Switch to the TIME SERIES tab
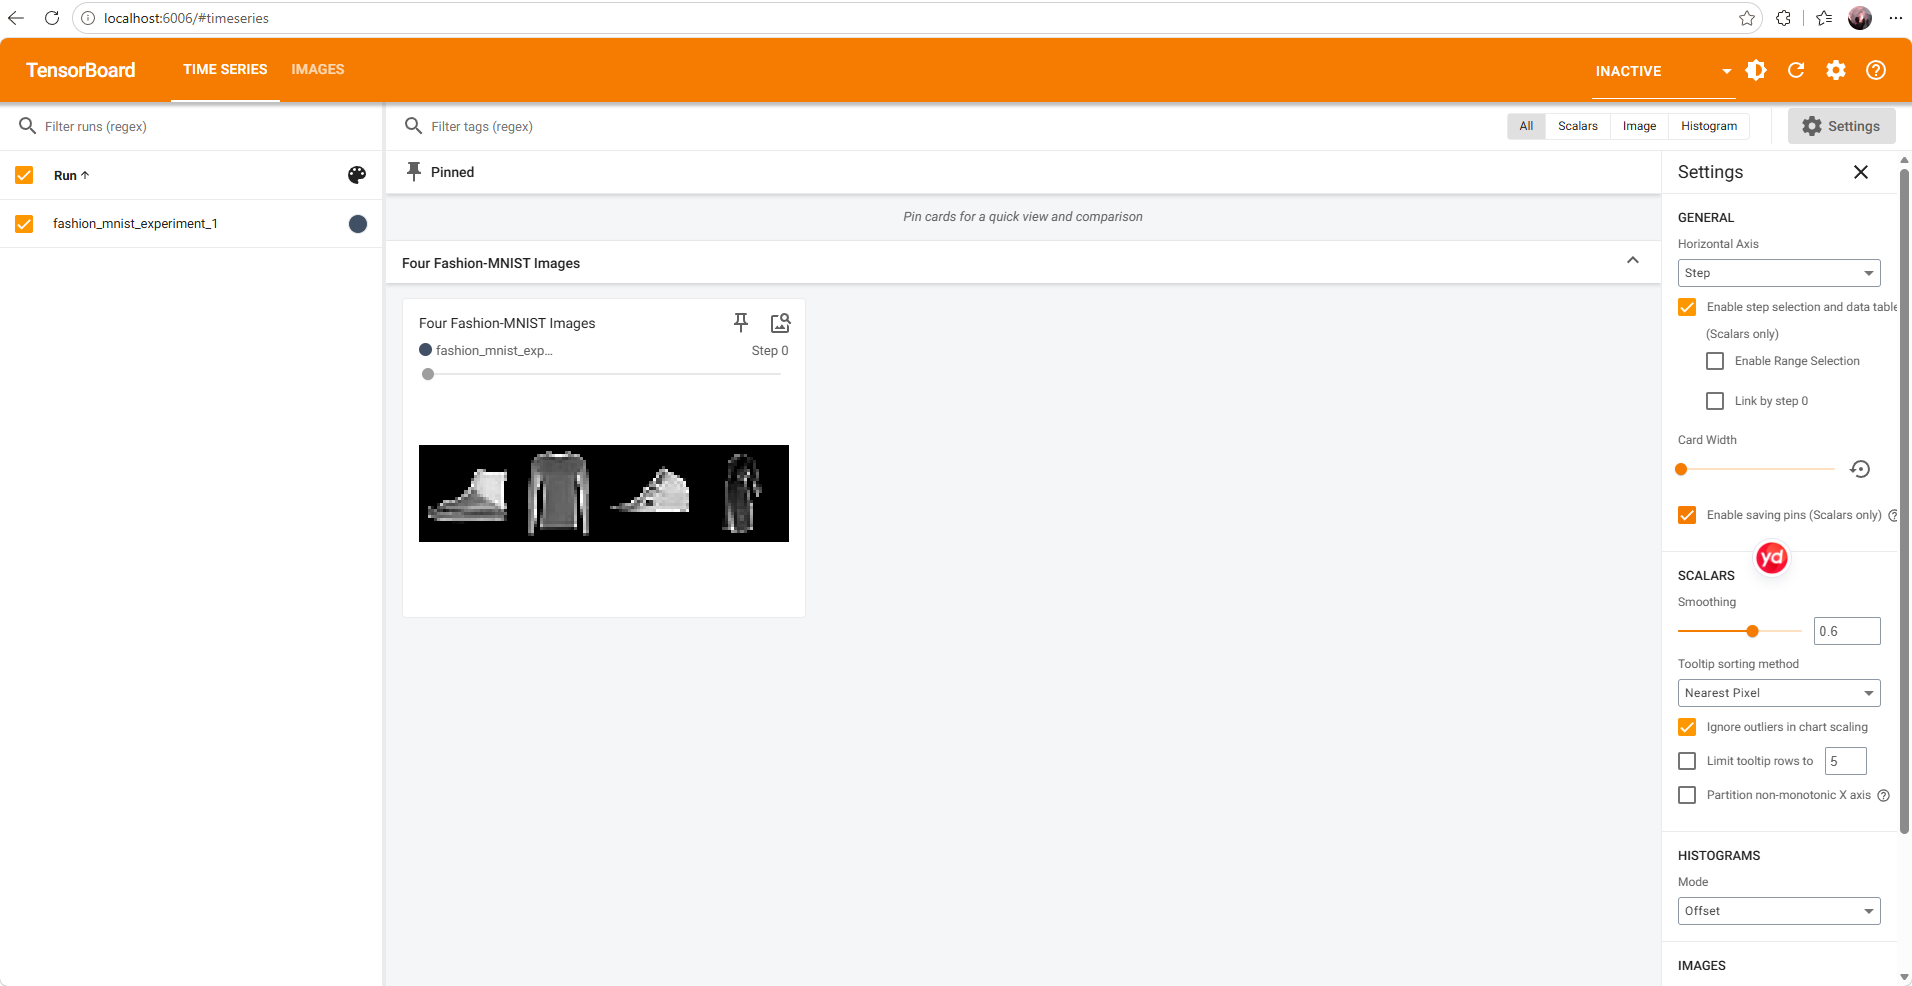The height and width of the screenshot is (986, 1912). pos(225,69)
